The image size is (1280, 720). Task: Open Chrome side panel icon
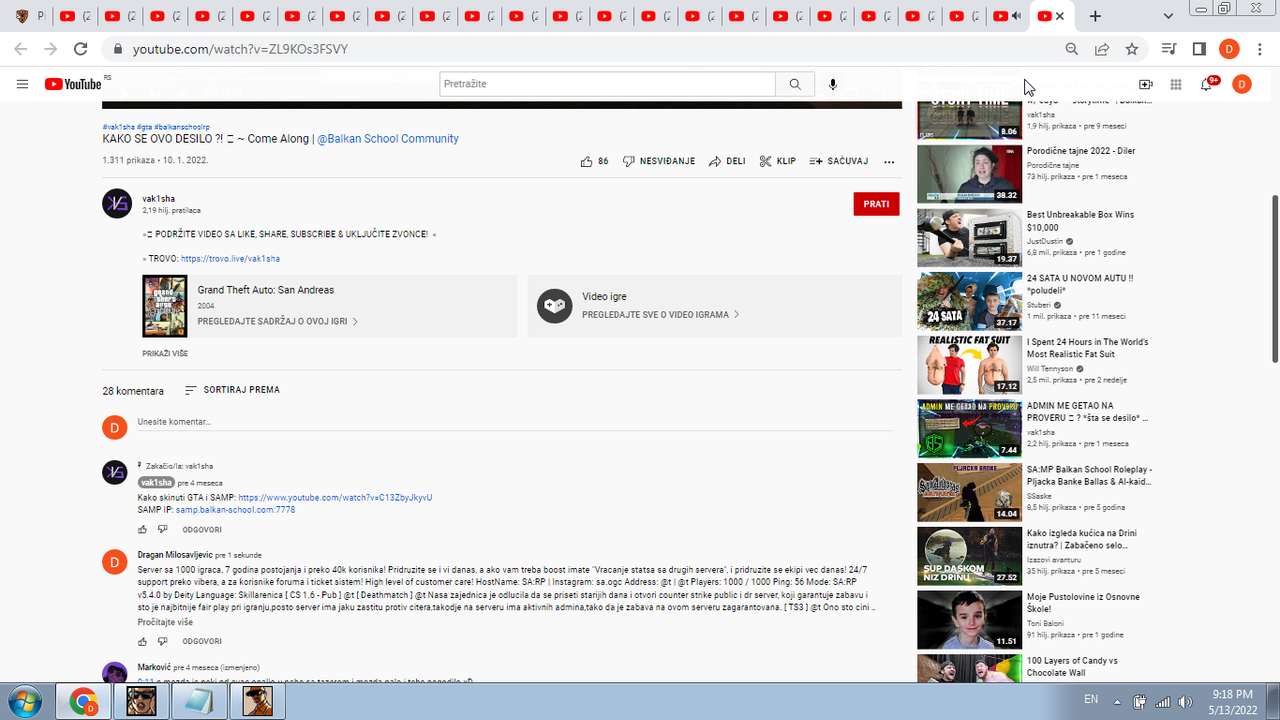(1199, 49)
